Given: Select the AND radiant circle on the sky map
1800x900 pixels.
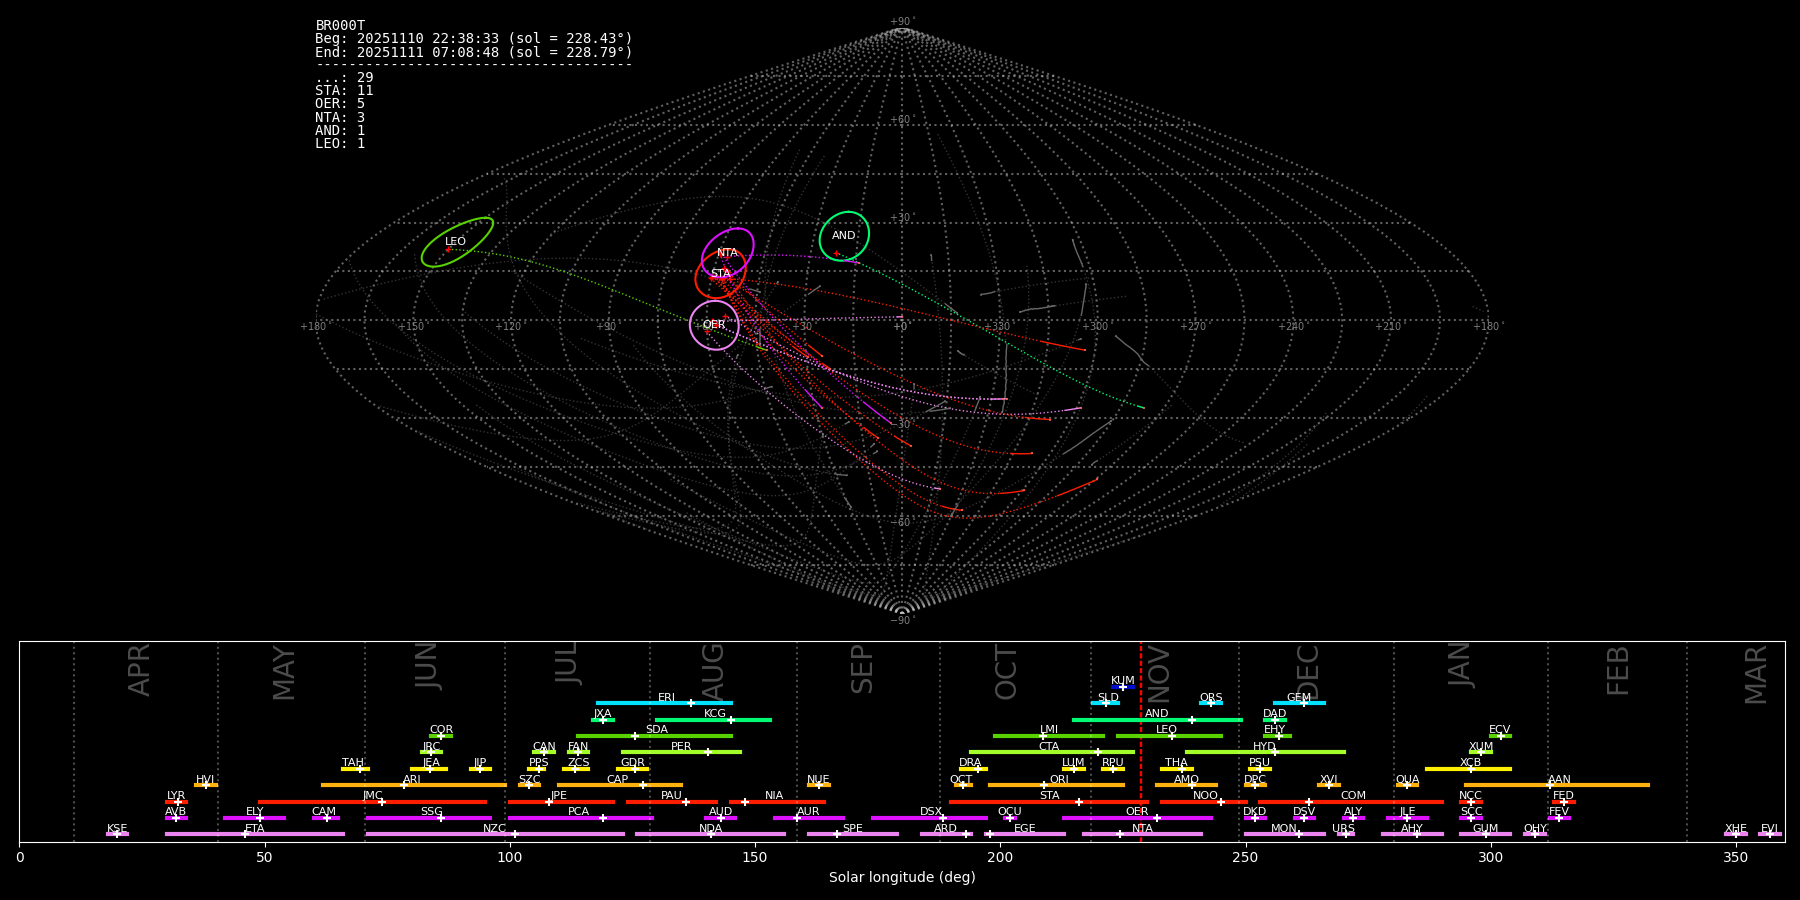Looking at the screenshot, I should click(x=844, y=236).
